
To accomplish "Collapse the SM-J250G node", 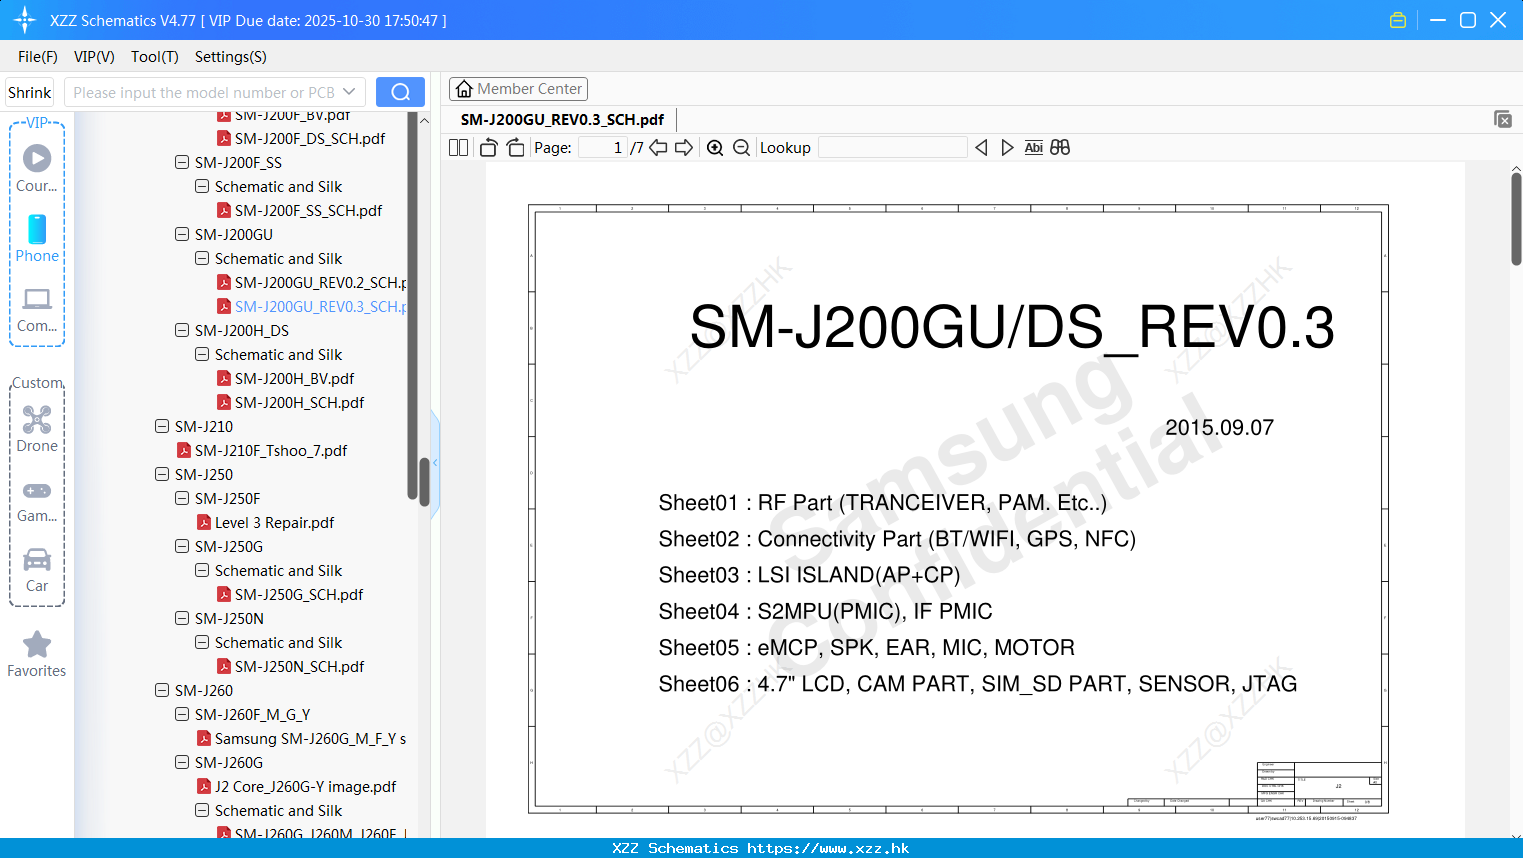I will pos(182,546).
